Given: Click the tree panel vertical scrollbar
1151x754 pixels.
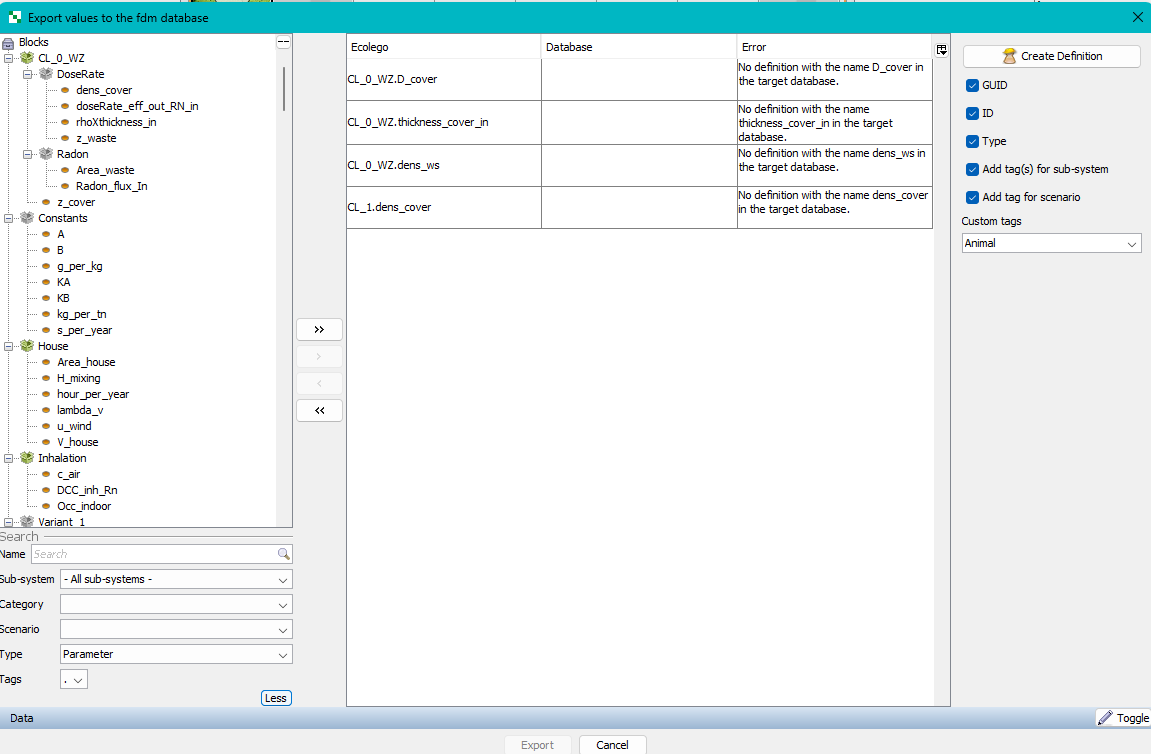Looking at the screenshot, I should coord(283,90).
